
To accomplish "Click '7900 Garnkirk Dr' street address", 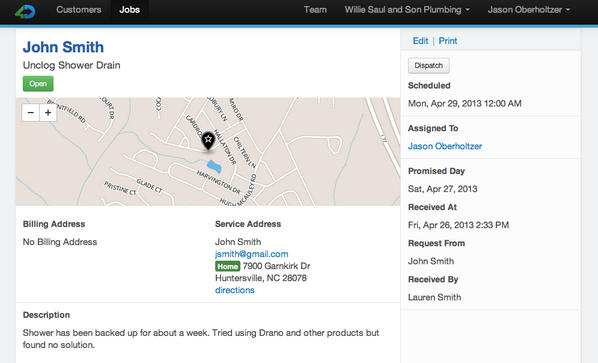I will click(x=276, y=266).
